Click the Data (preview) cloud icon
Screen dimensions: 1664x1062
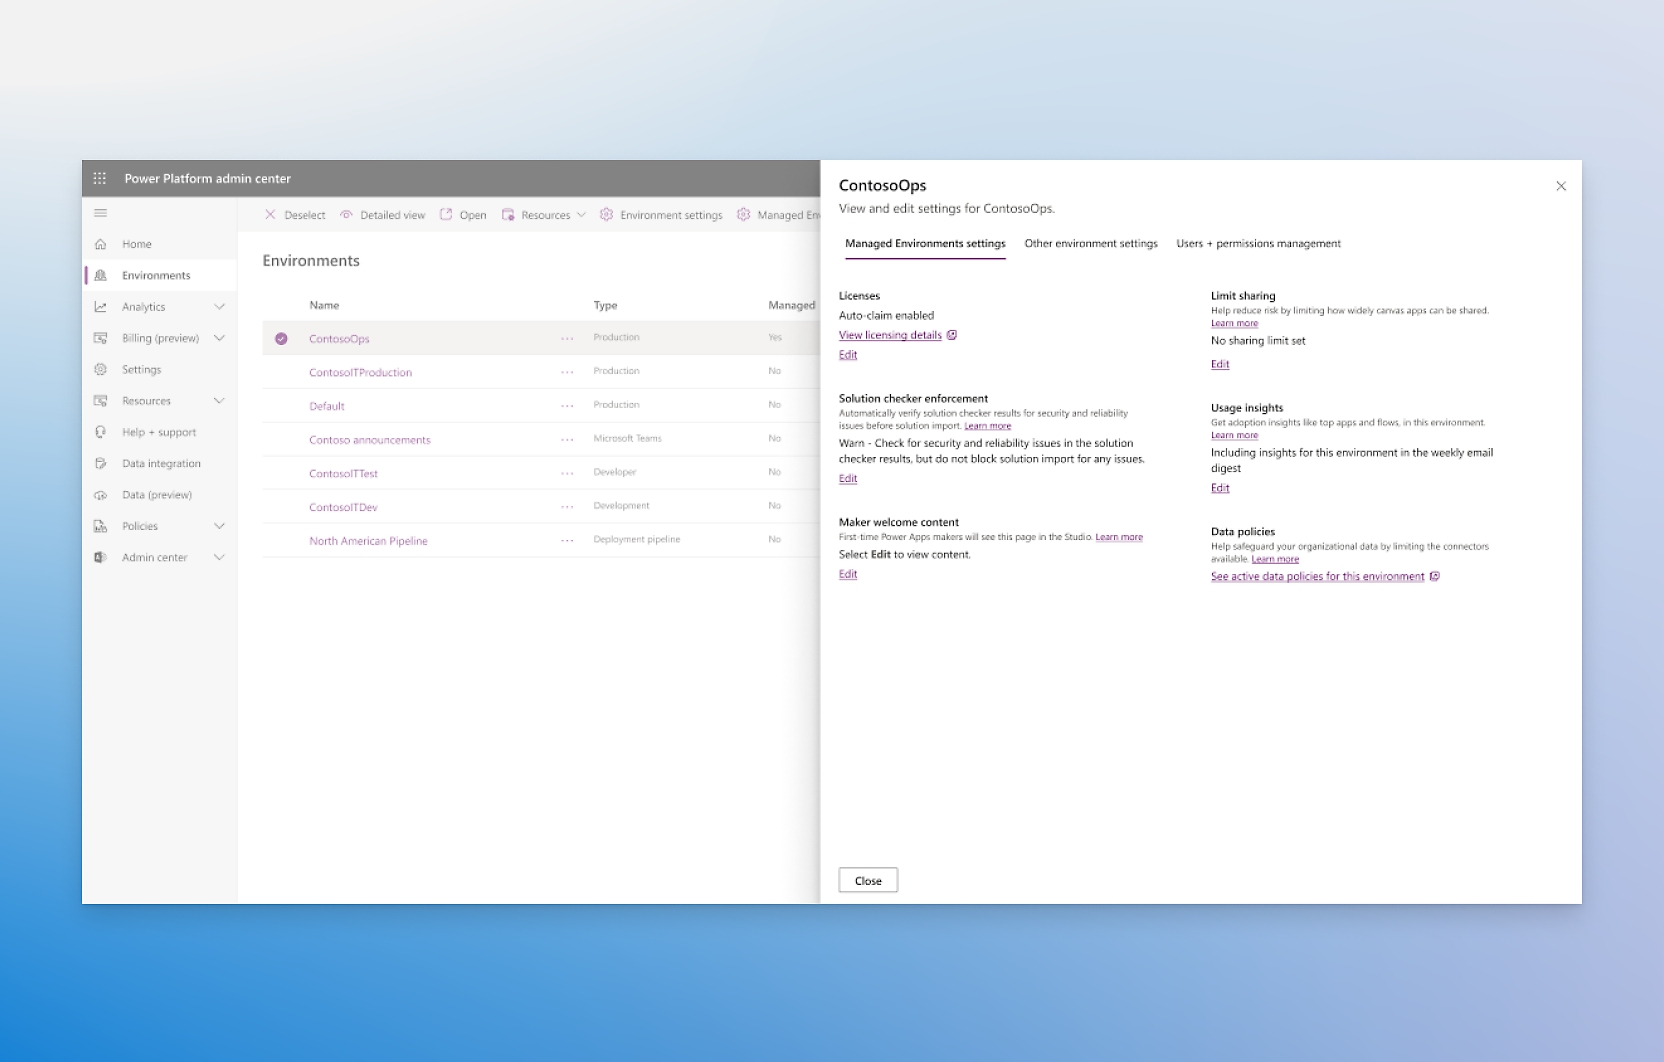click(100, 495)
